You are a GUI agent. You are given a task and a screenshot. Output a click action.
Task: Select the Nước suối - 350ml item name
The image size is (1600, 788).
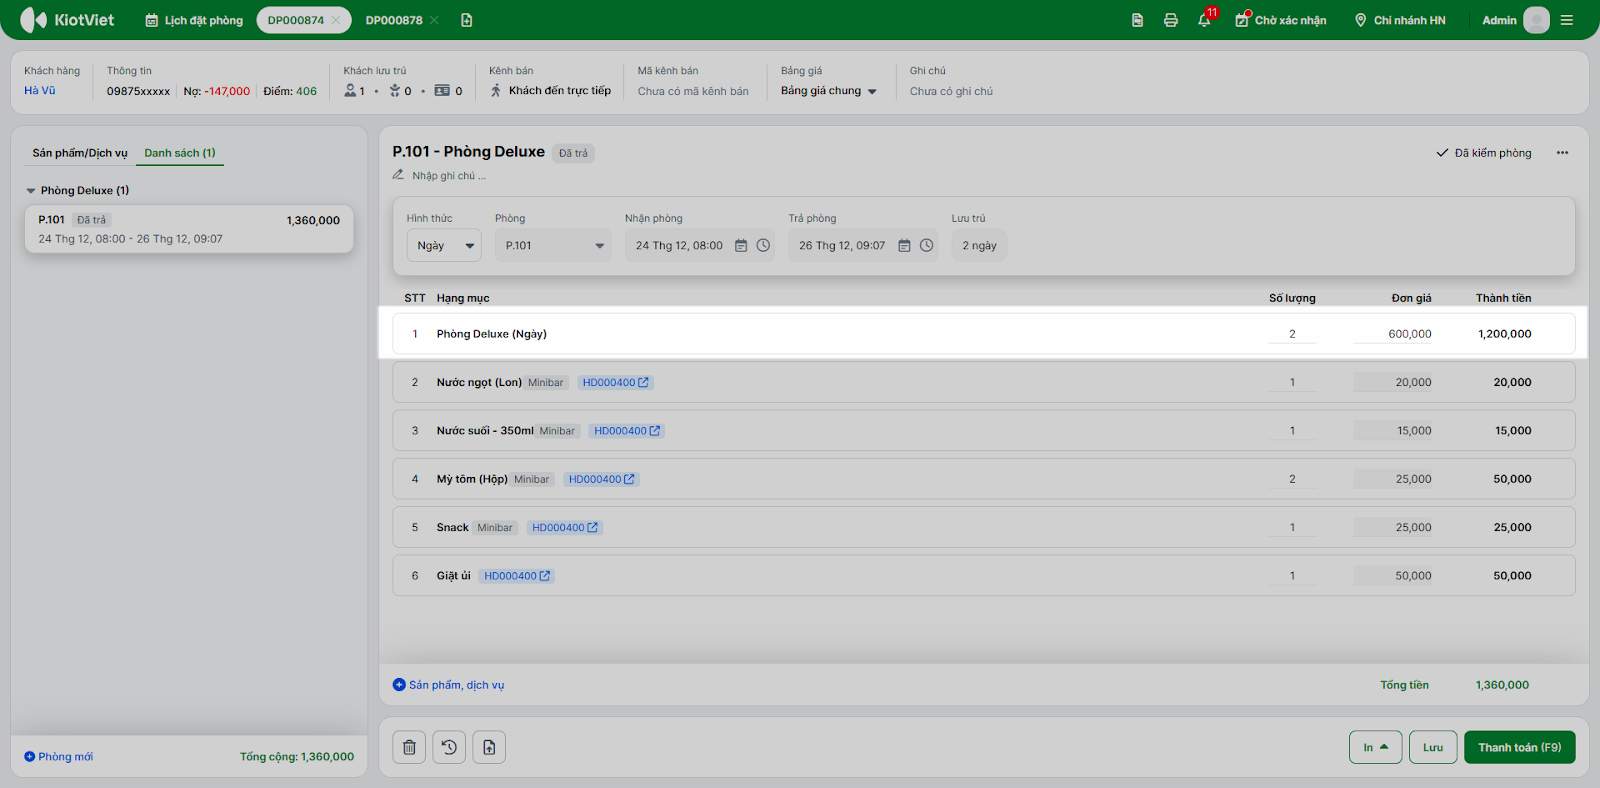pos(485,431)
